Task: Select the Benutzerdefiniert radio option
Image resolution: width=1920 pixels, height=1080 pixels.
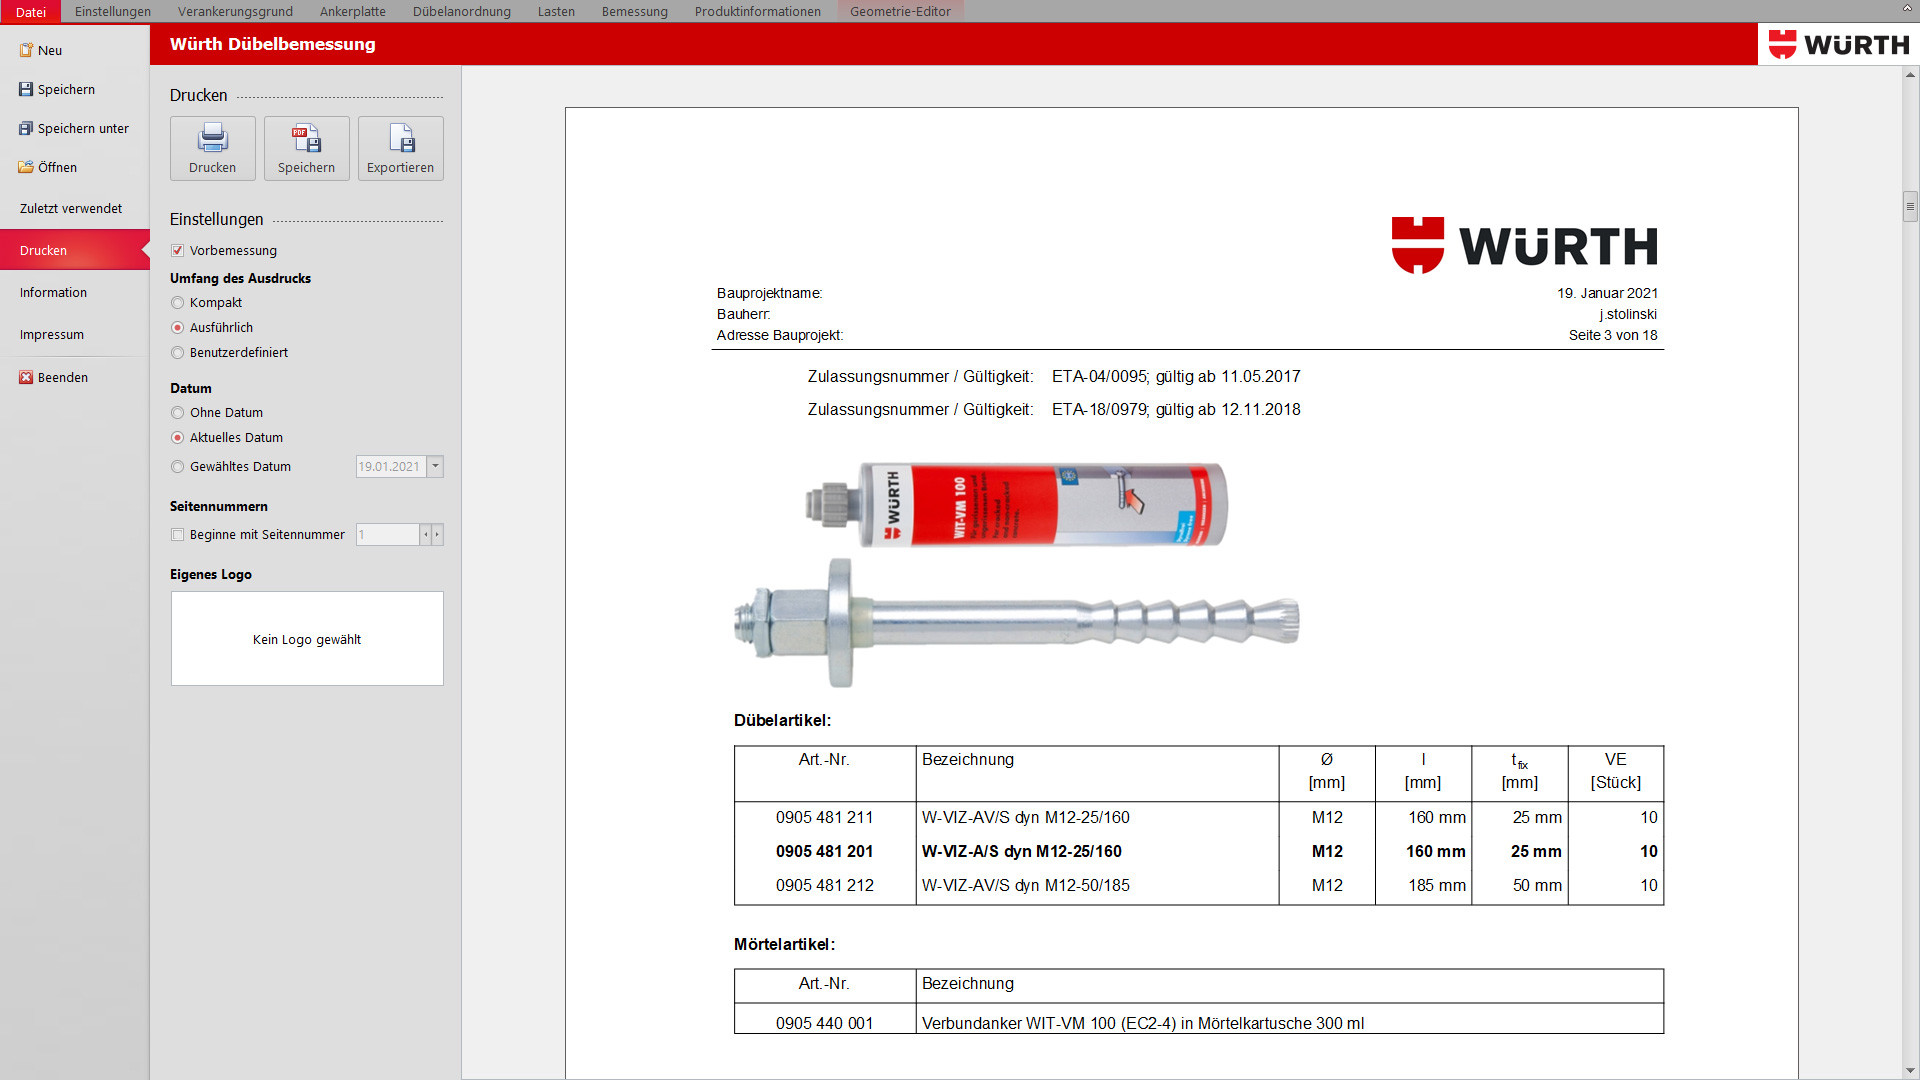Action: pyautogui.click(x=177, y=353)
